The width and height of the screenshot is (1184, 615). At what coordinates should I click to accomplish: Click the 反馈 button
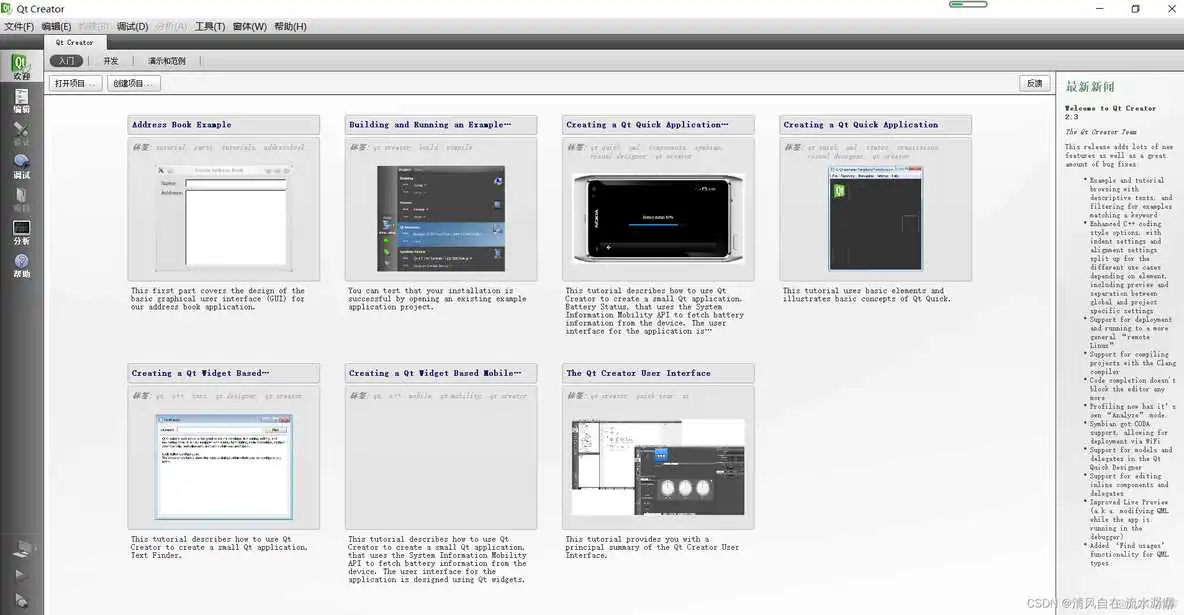pyautogui.click(x=1034, y=84)
